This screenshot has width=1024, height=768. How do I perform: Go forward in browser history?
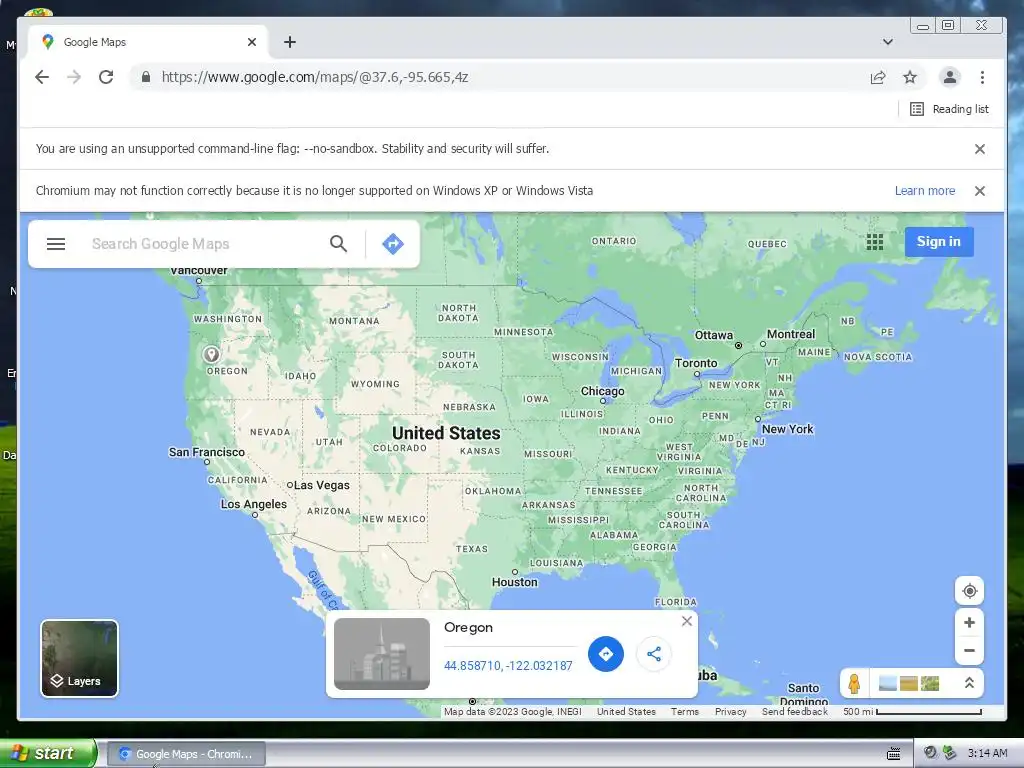click(x=74, y=77)
